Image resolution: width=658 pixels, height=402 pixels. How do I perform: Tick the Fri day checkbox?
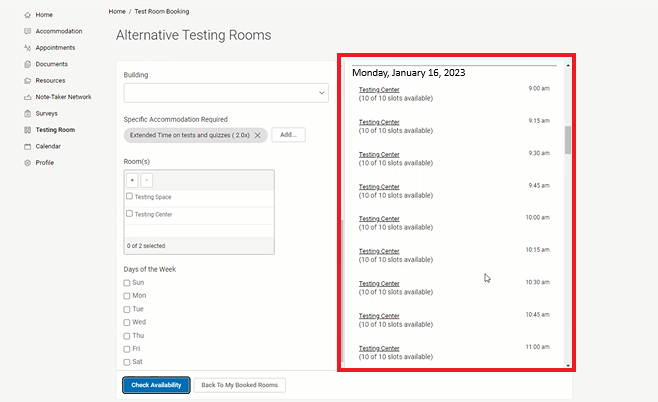coord(127,348)
